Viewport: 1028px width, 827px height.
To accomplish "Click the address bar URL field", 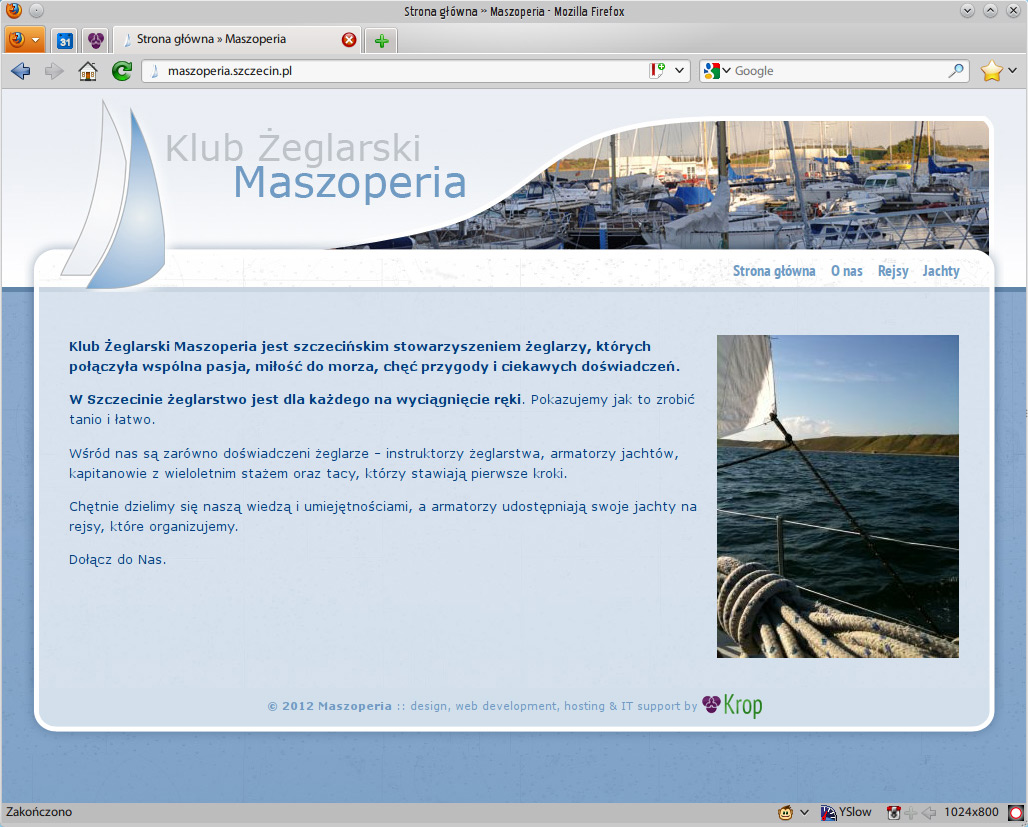I will pyautogui.click(x=400, y=71).
